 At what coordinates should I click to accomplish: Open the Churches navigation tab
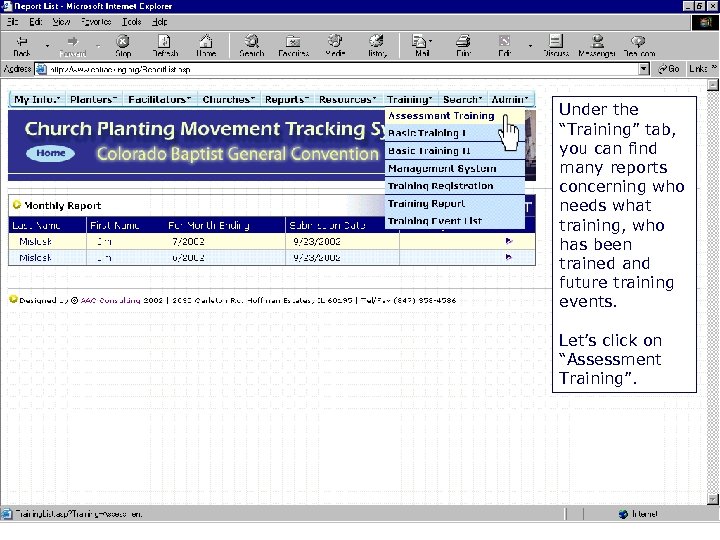coord(229,99)
